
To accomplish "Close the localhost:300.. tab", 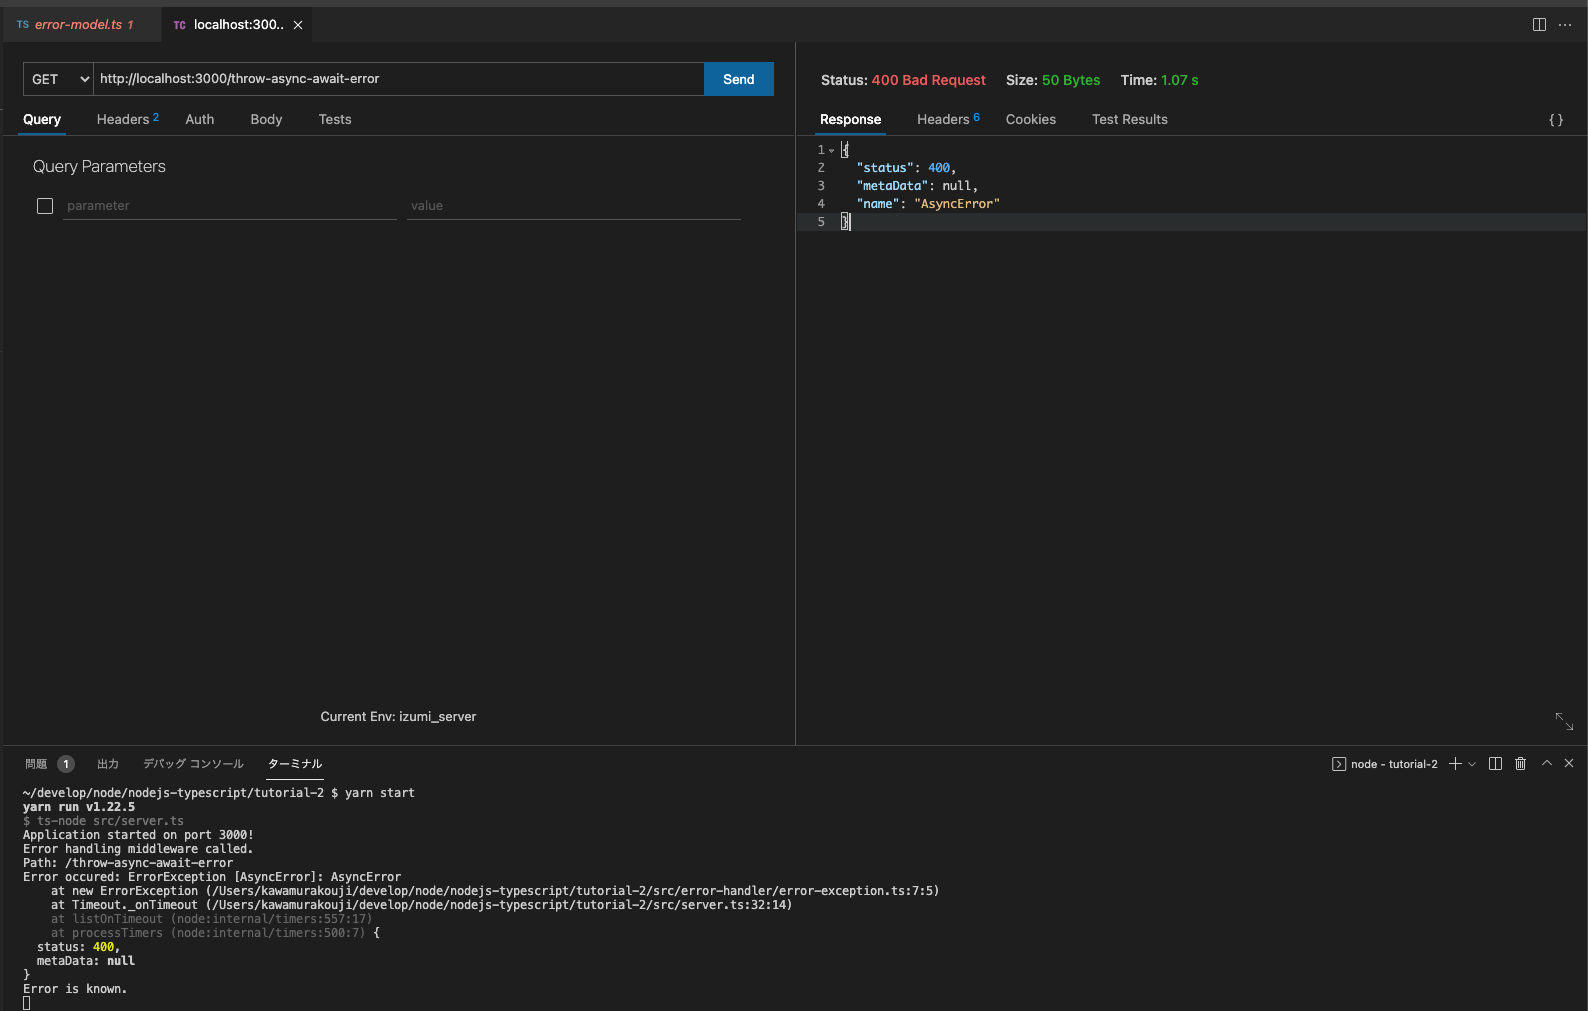I will coord(298,25).
